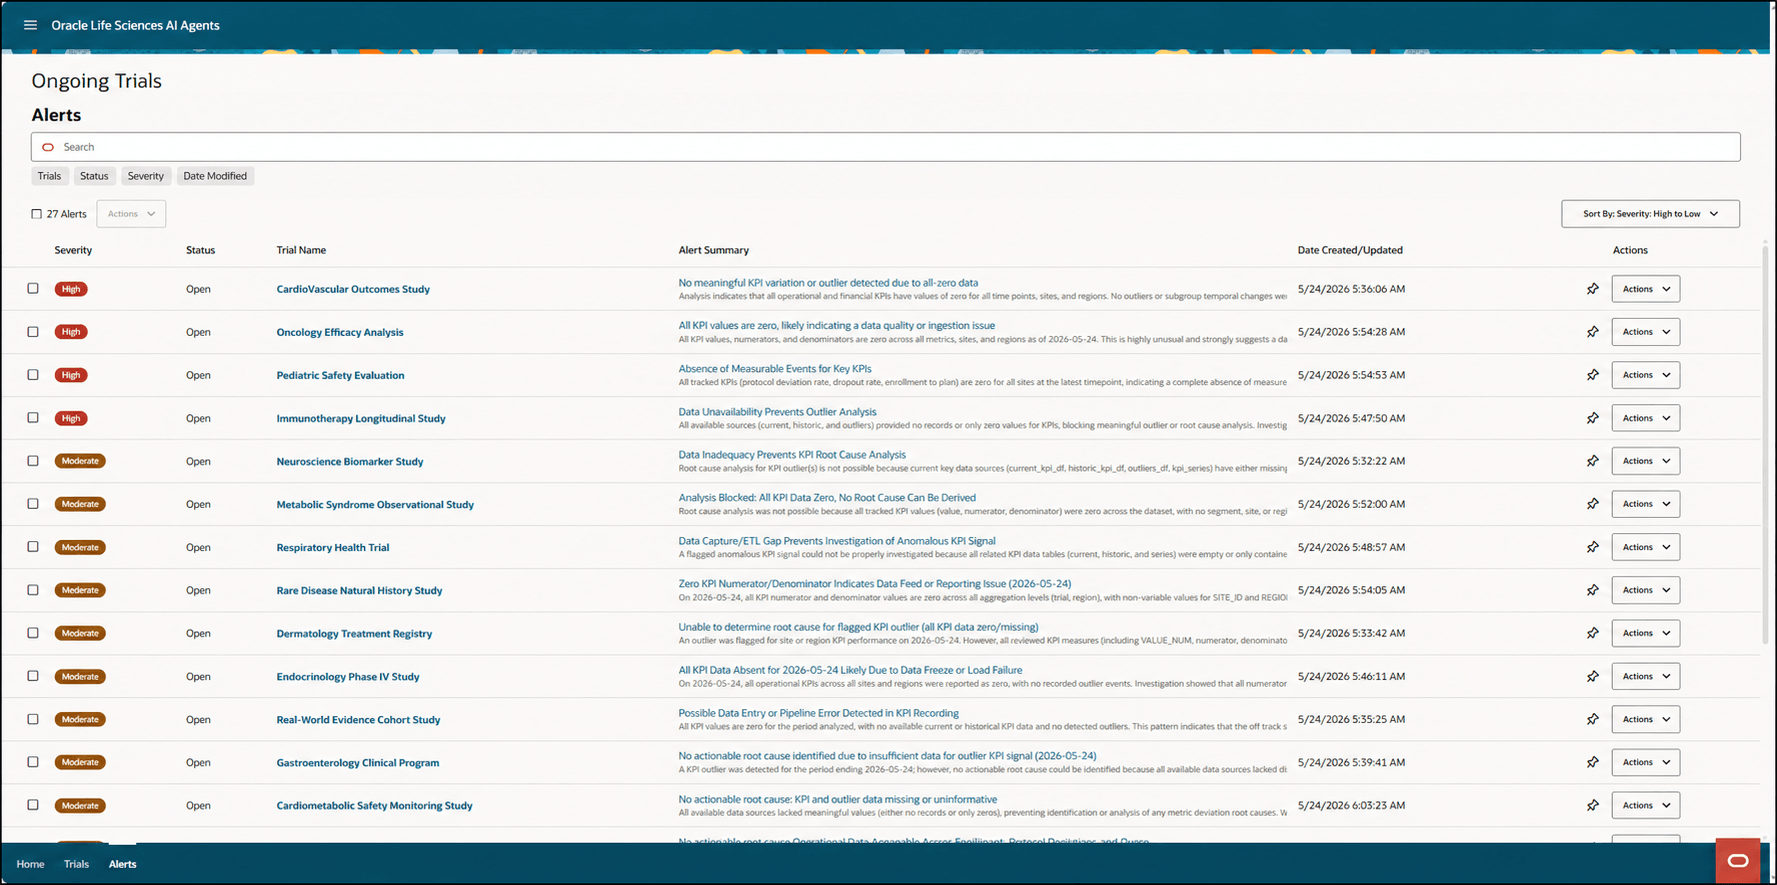This screenshot has width=1777, height=885.
Task: Go to the Home tab in footer
Action: (x=30, y=864)
